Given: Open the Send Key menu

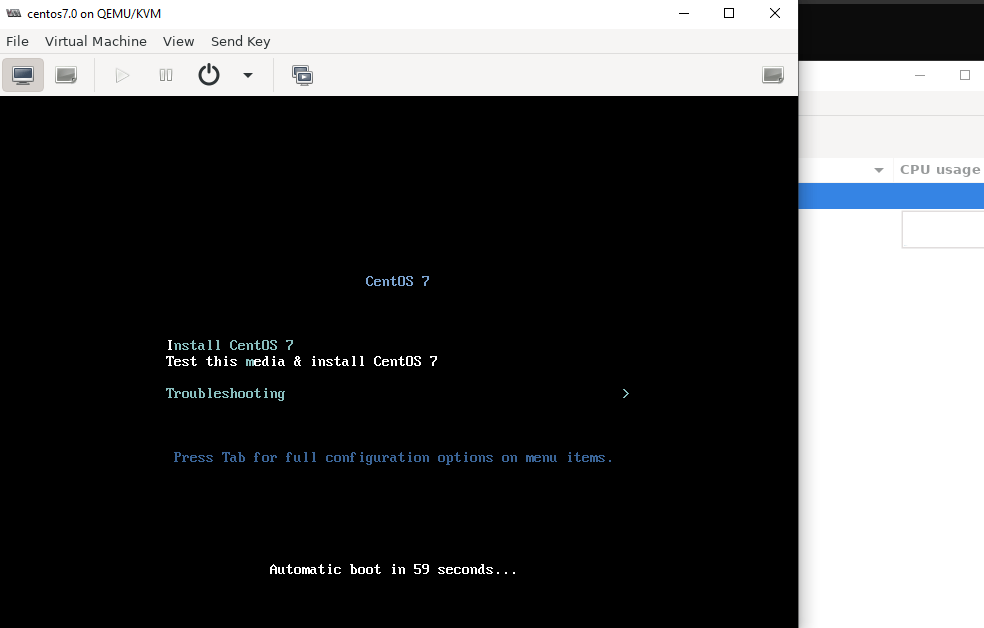Looking at the screenshot, I should (x=240, y=41).
